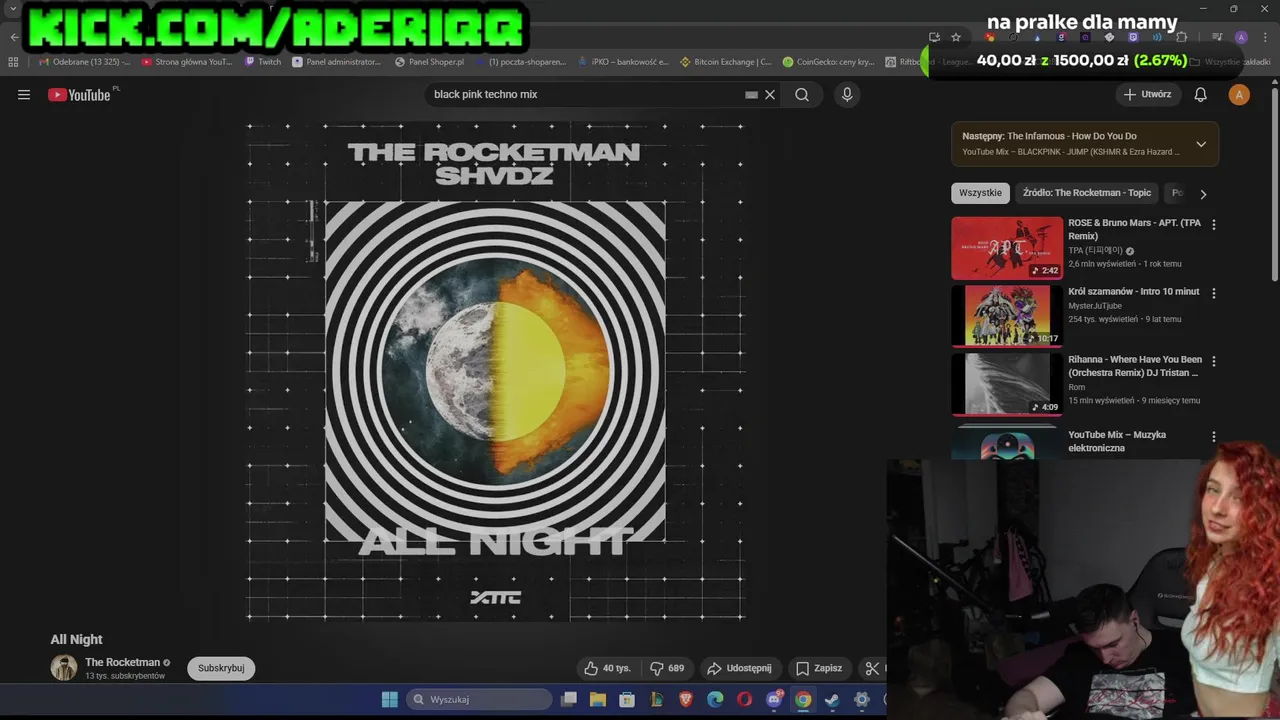Viewport: 1280px width, 720px height.
Task: Open the YouTube notifications bell
Action: click(x=1201, y=95)
